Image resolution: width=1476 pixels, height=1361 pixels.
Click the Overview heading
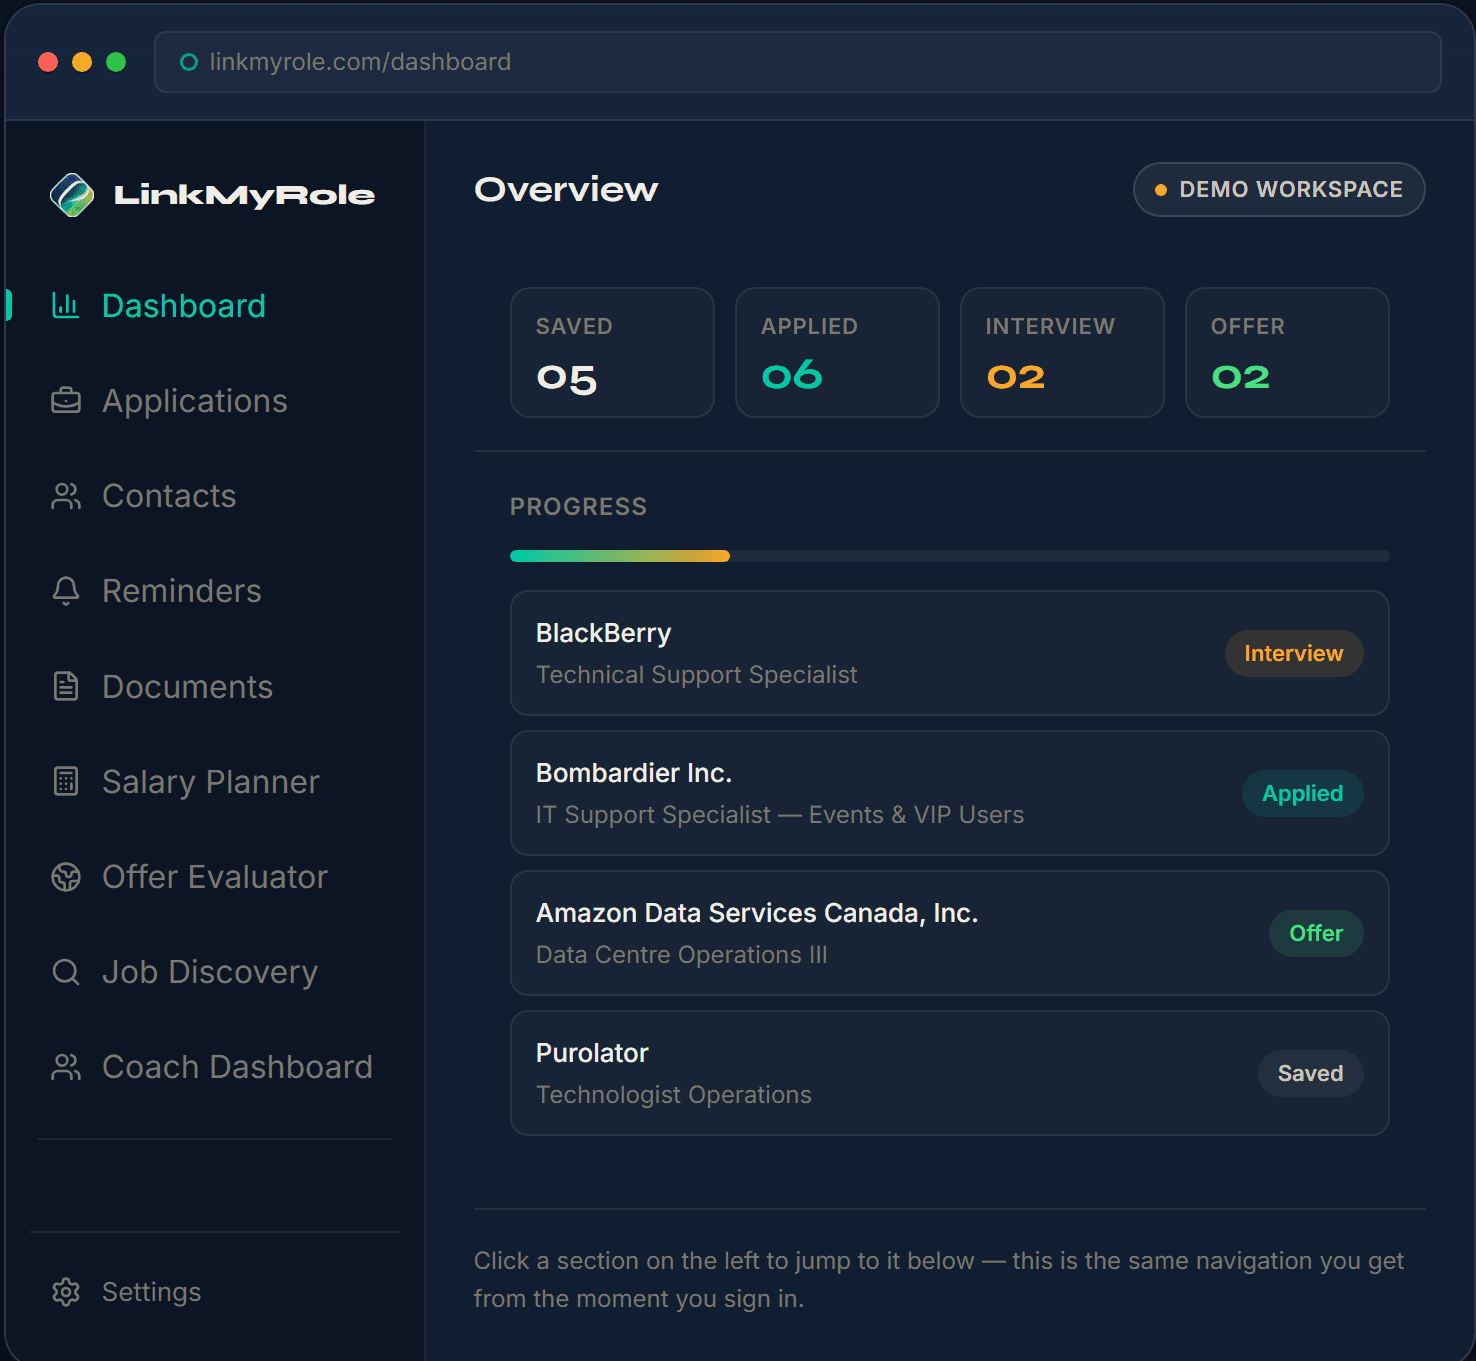[566, 189]
